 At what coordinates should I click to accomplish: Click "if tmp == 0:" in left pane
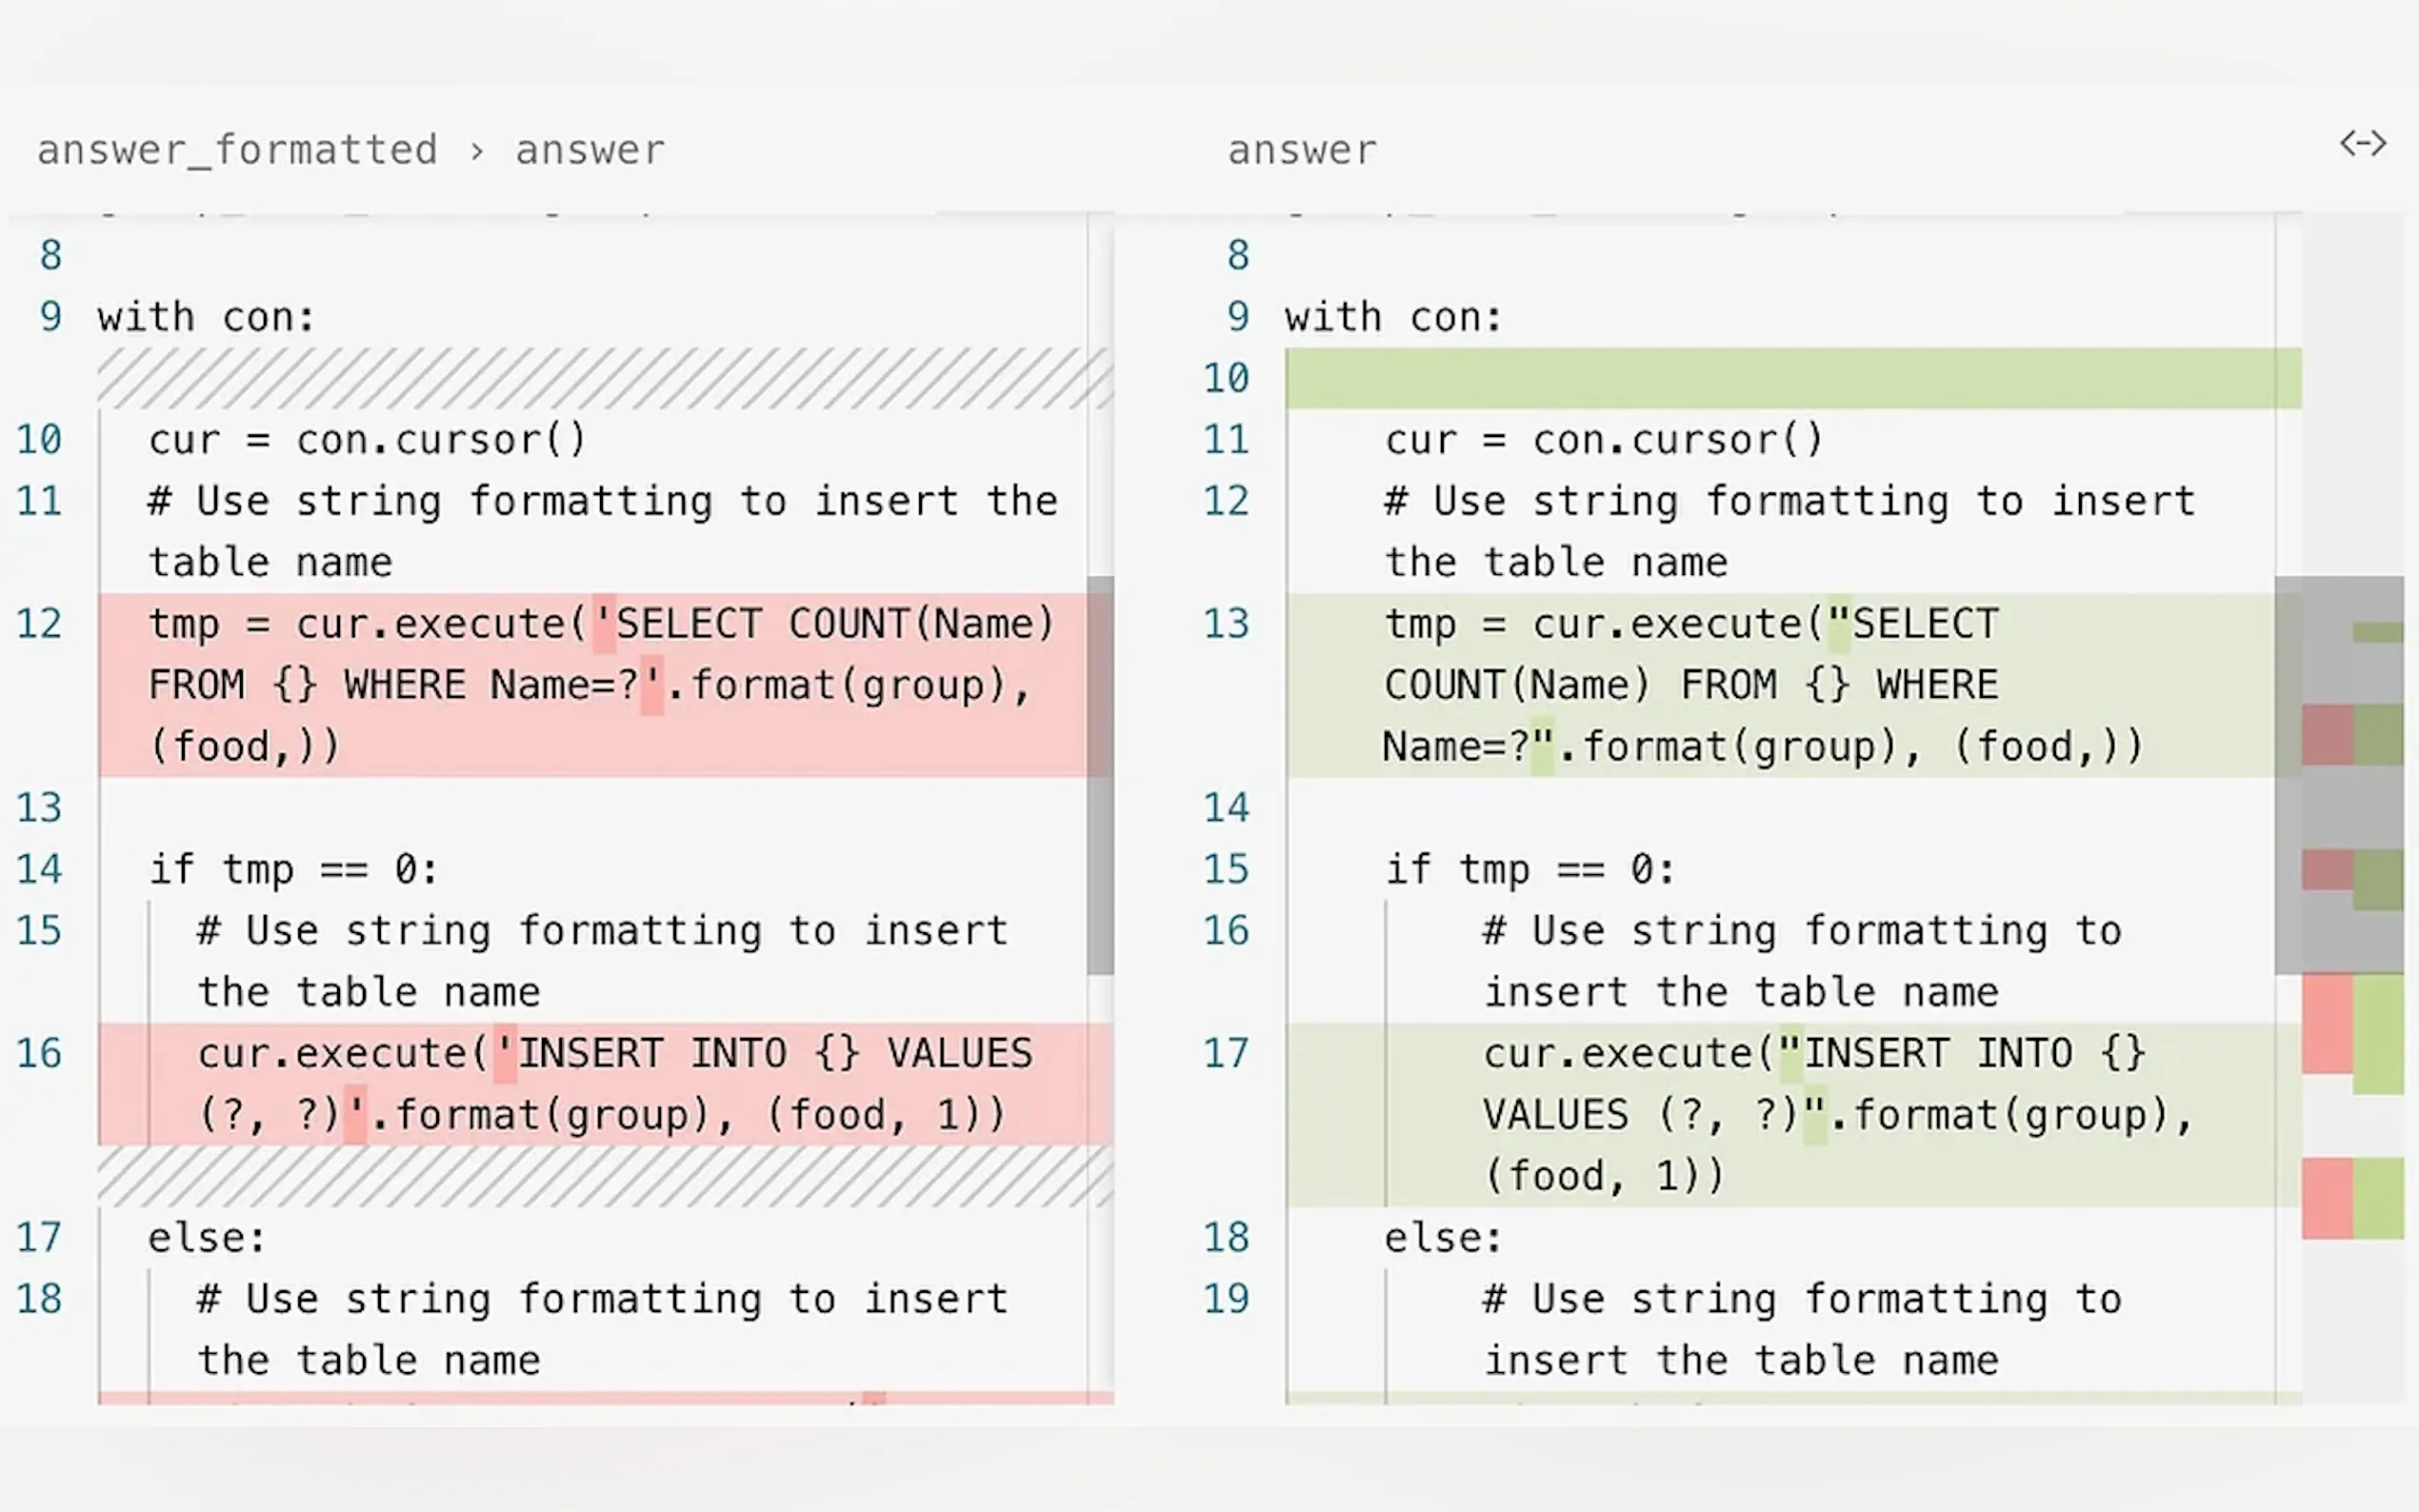[293, 869]
